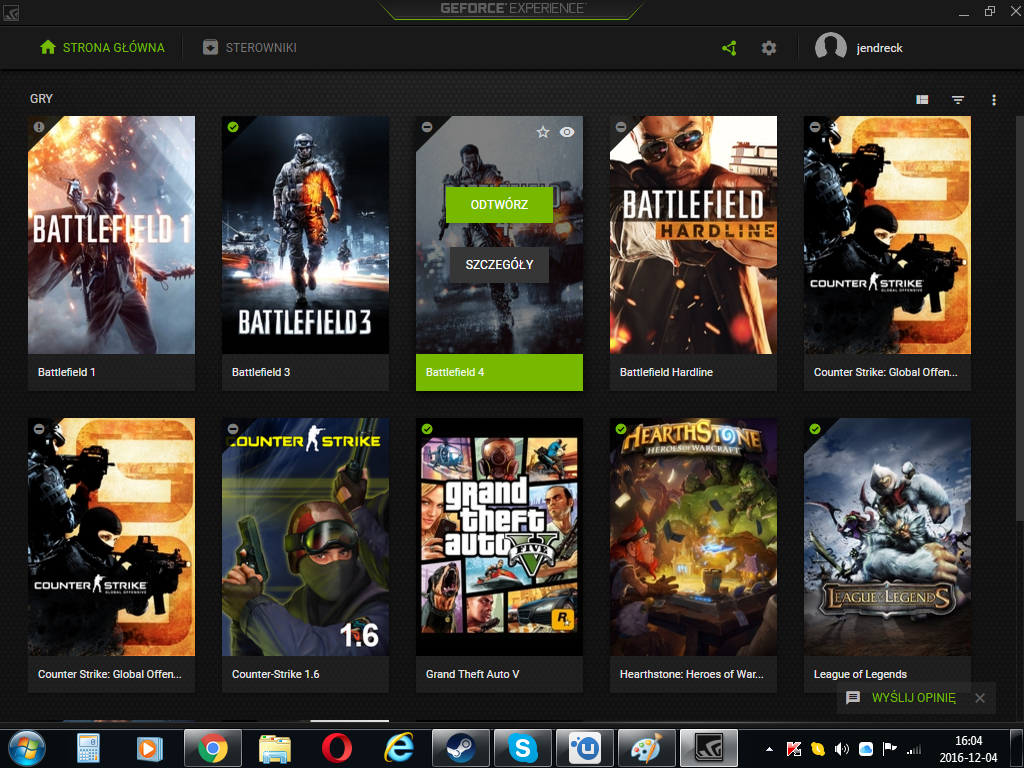Open the share overlay icon
The width and height of the screenshot is (1024, 768).
coord(729,48)
